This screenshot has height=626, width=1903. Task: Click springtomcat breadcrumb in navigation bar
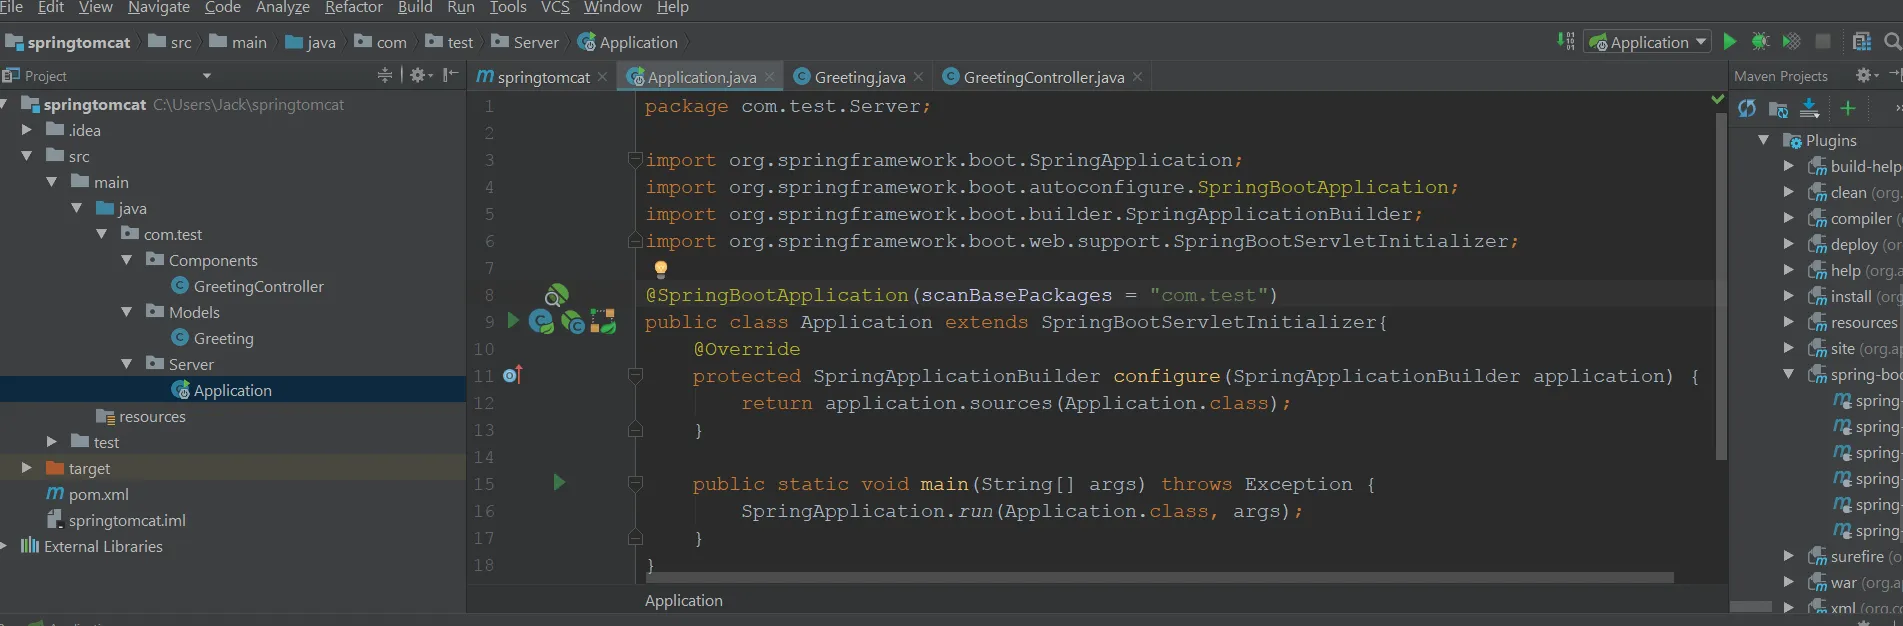point(67,42)
